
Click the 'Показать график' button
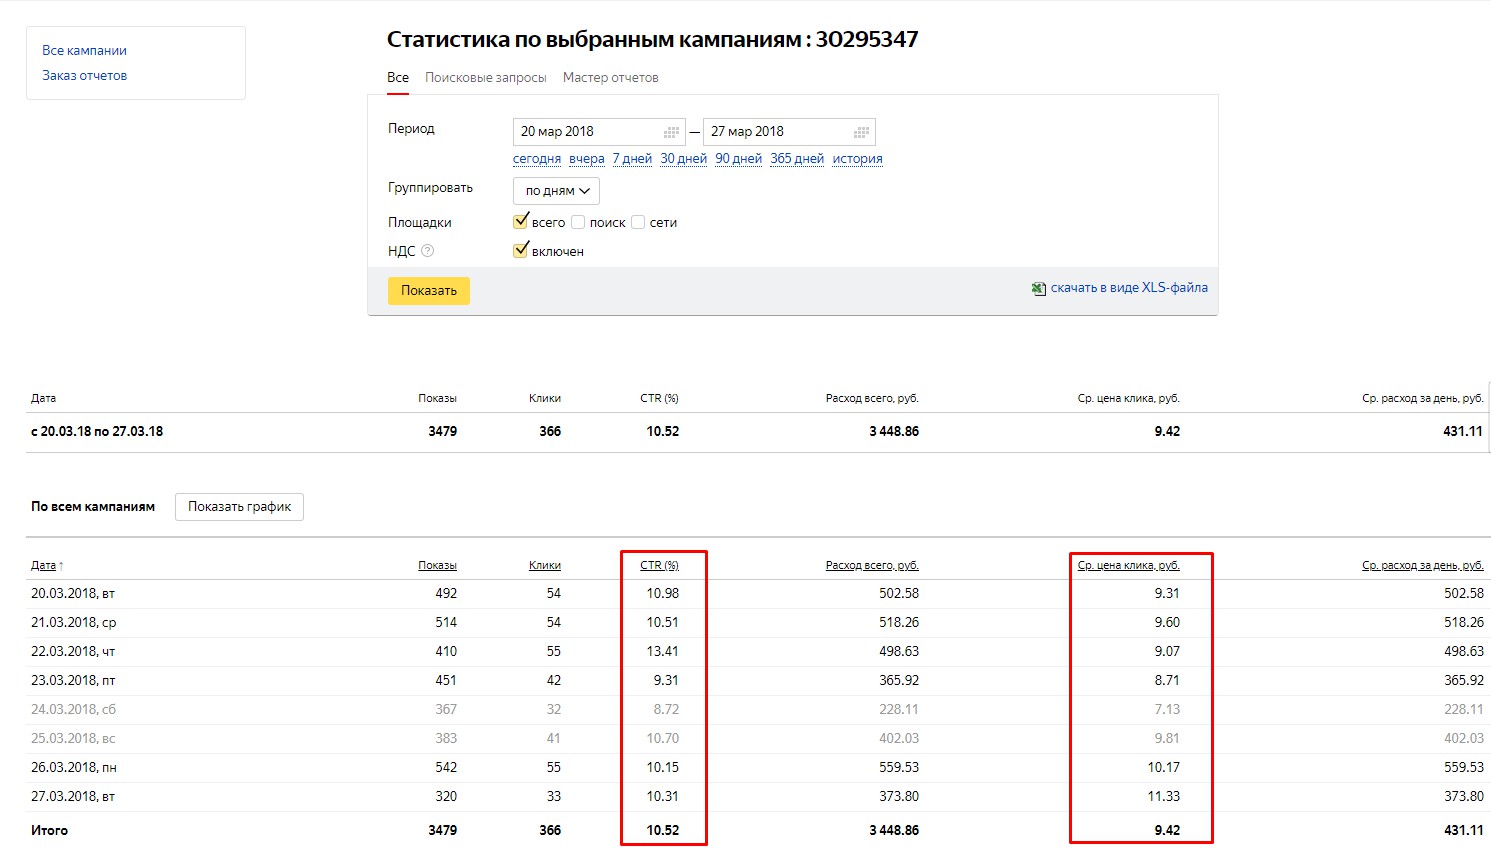[239, 507]
